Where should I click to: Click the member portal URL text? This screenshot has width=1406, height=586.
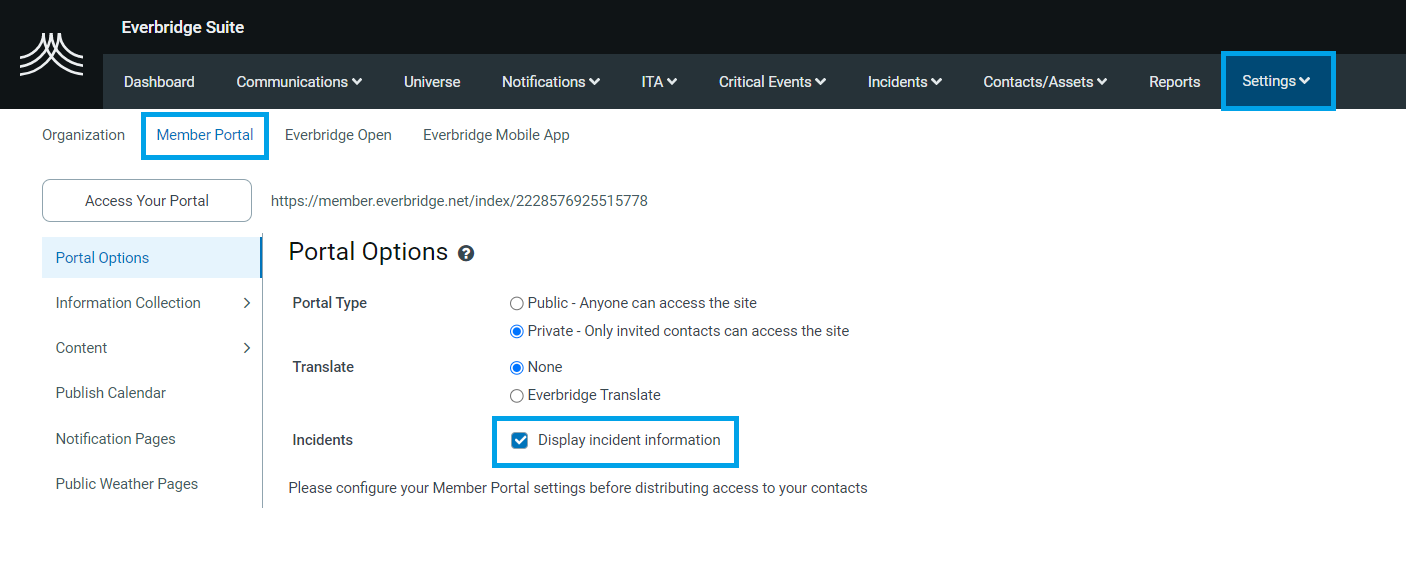459,201
